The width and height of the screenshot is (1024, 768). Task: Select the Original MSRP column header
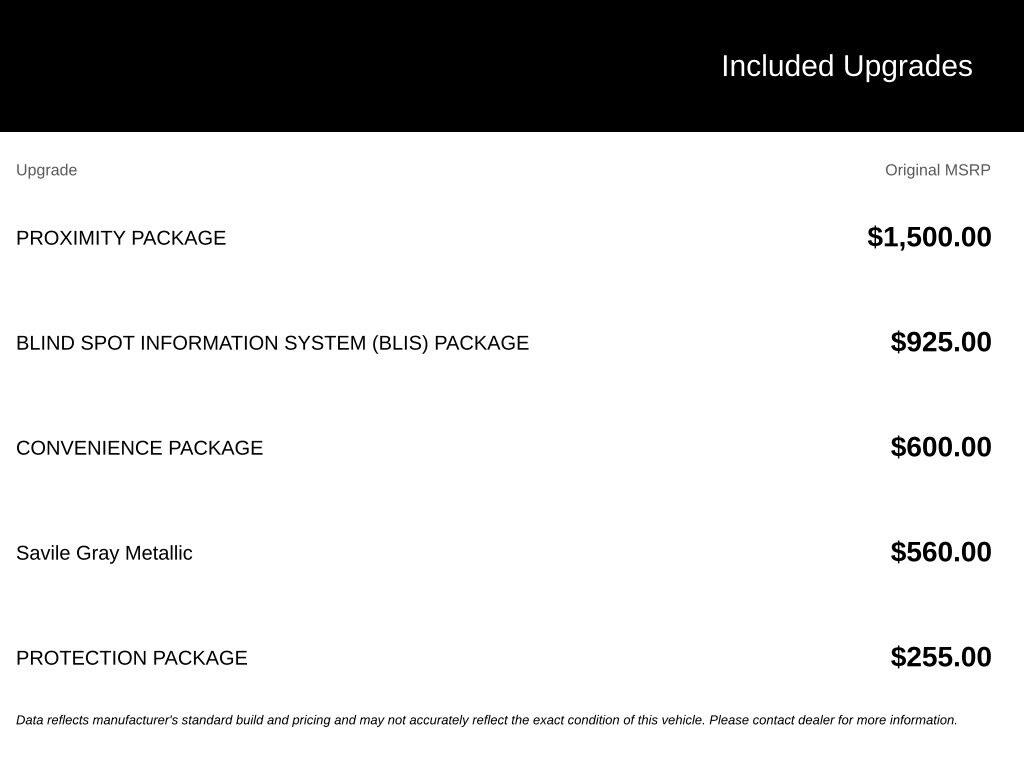(938, 170)
